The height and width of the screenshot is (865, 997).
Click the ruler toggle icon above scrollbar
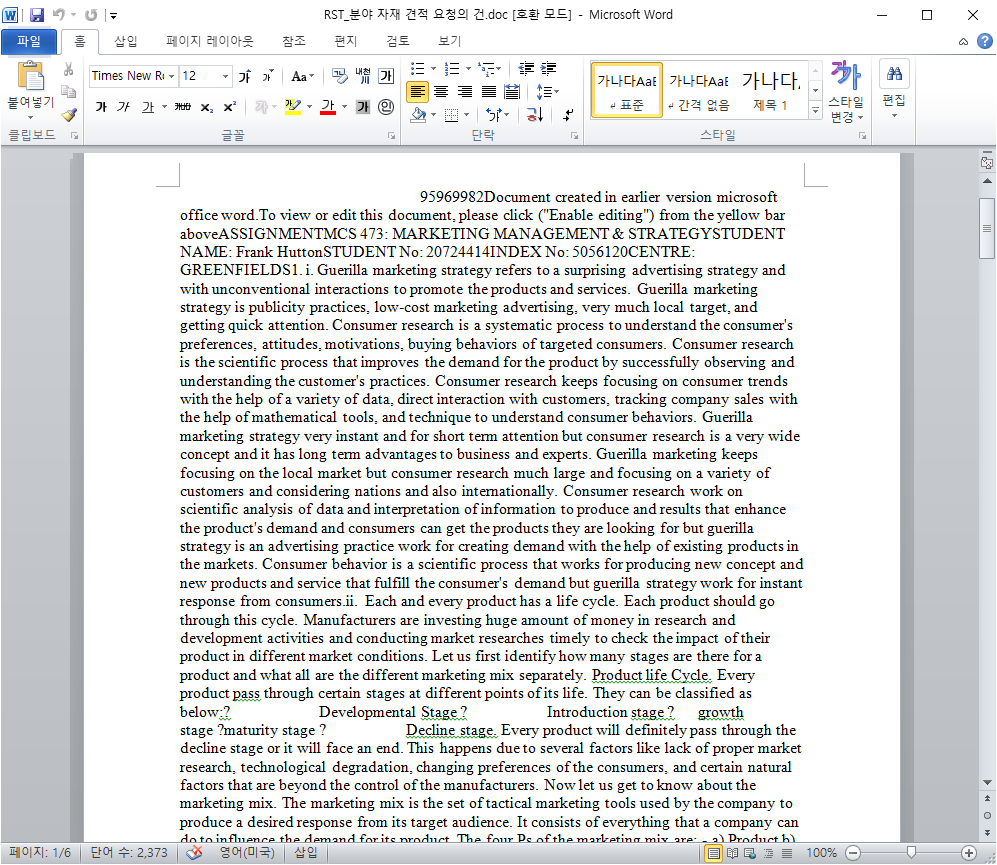(987, 163)
